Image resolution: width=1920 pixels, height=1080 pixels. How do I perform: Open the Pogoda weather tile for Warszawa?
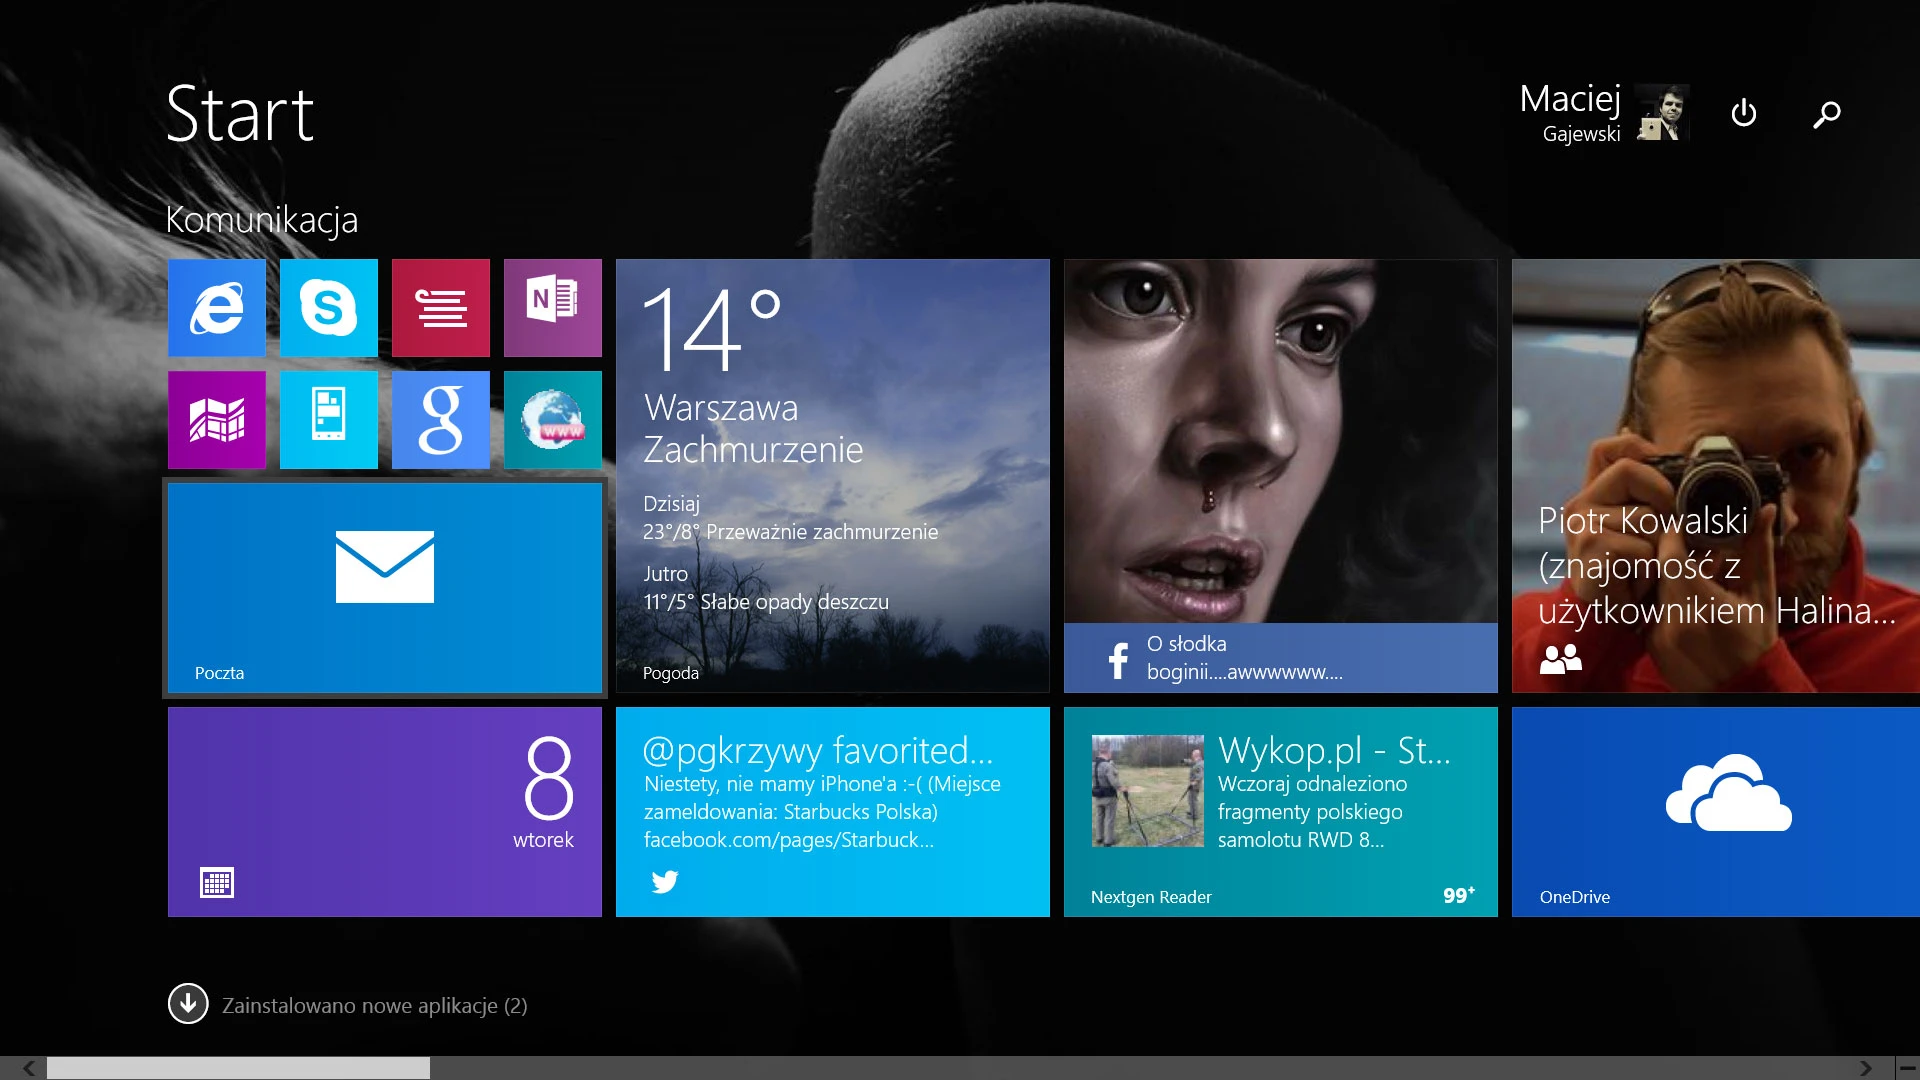[x=833, y=476]
